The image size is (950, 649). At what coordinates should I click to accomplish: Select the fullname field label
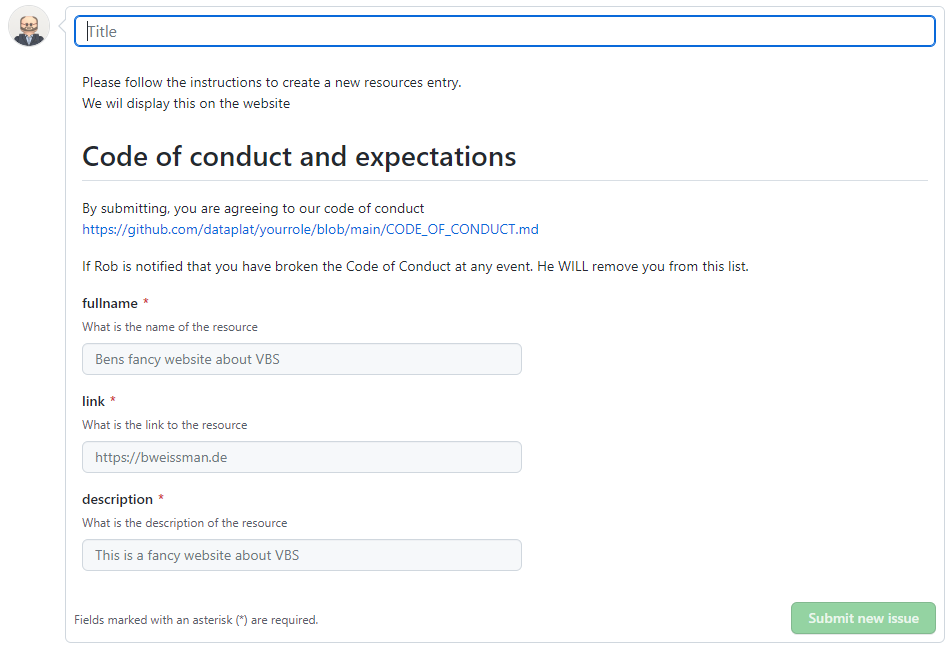tap(110, 303)
